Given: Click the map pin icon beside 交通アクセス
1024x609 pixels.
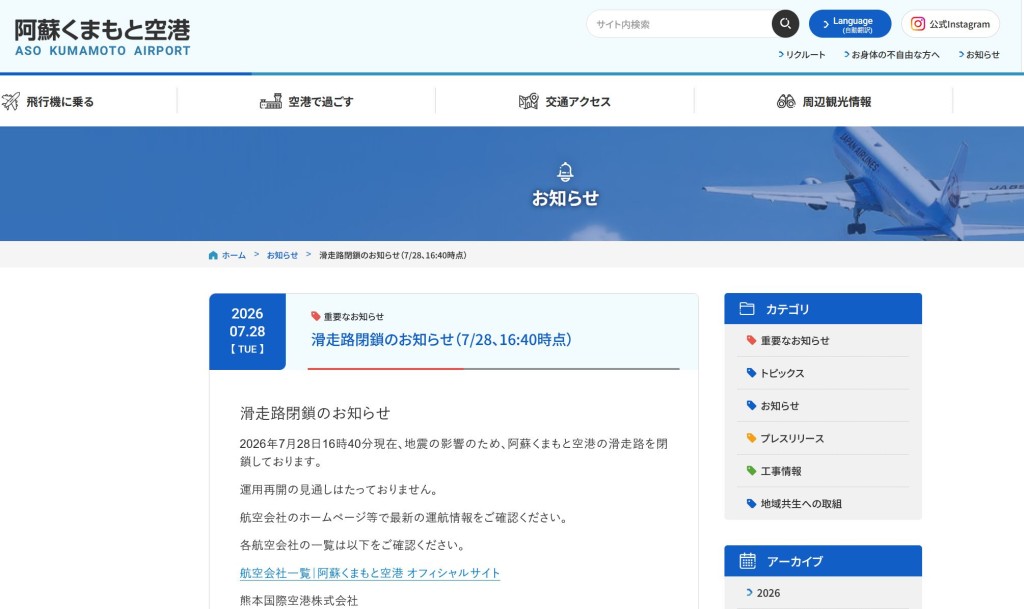Looking at the screenshot, I should (x=528, y=101).
